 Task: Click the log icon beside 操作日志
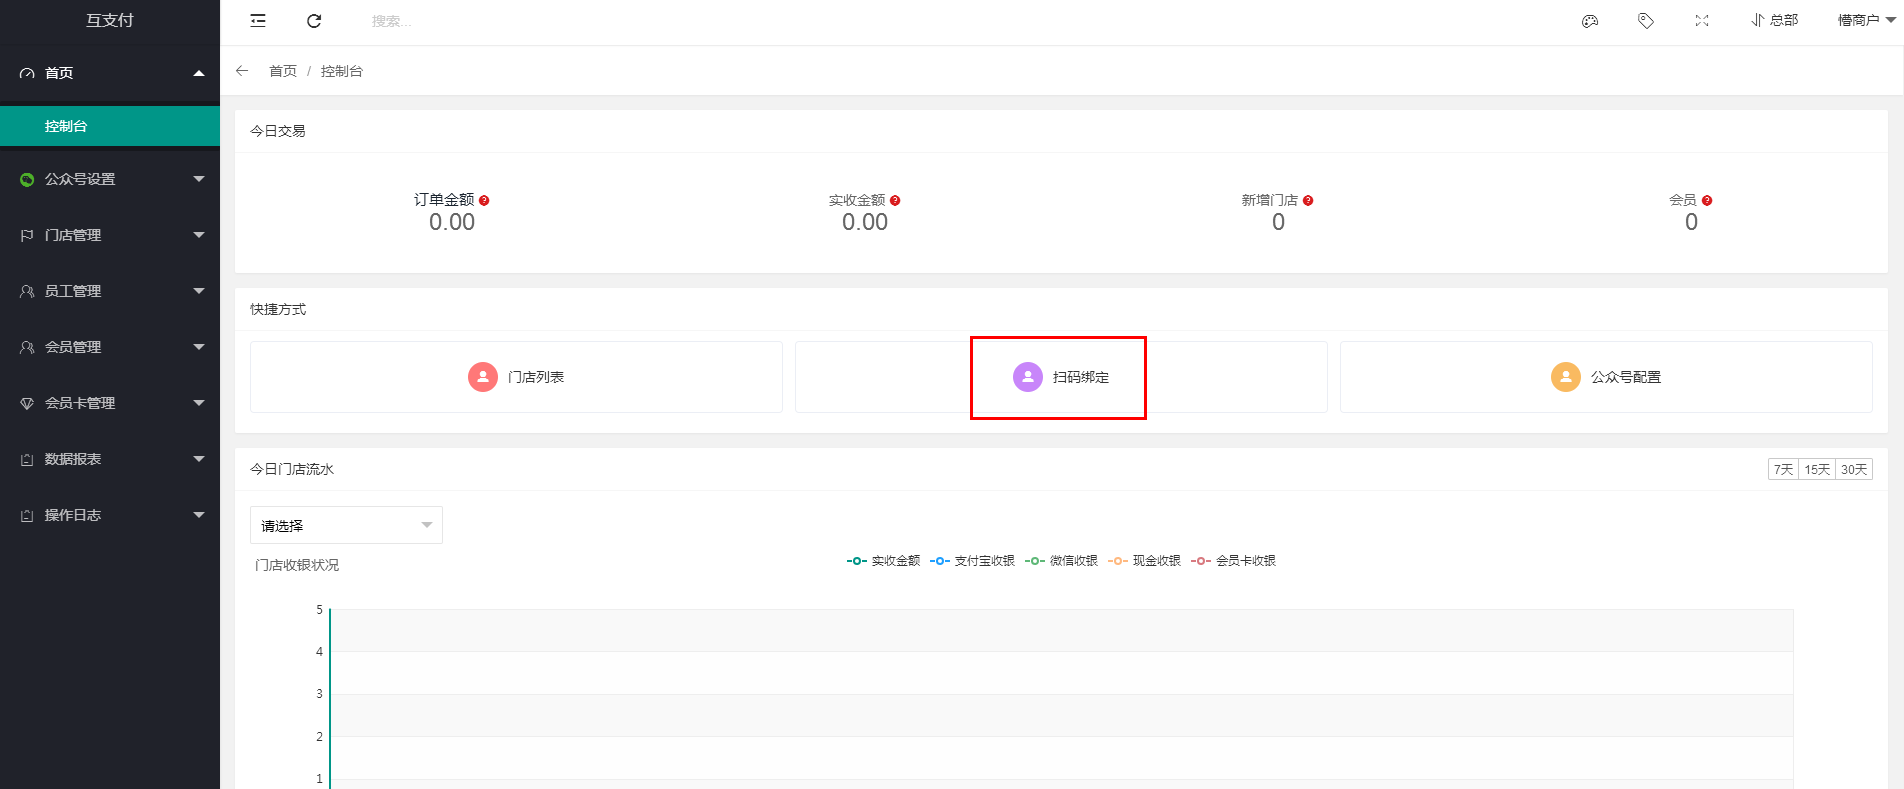tap(27, 515)
